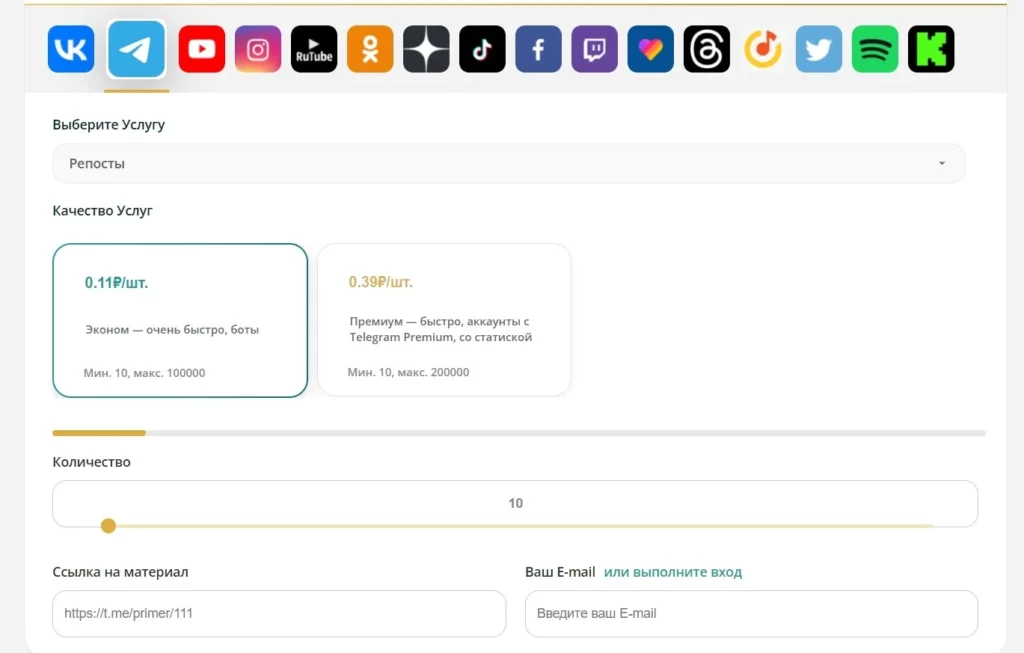Focus the Количество field showing 10
Viewport: 1024px width, 653px height.
pyautogui.click(x=515, y=503)
